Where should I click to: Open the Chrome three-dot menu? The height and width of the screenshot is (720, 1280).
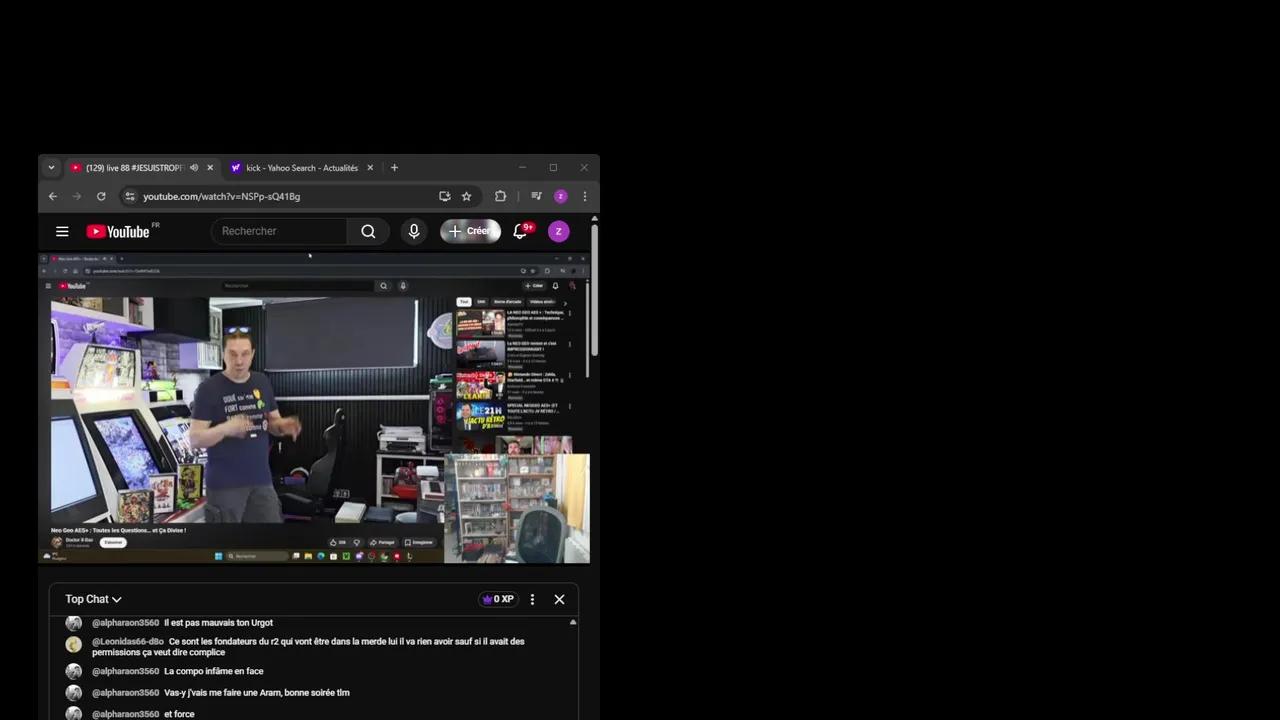pyautogui.click(x=585, y=197)
